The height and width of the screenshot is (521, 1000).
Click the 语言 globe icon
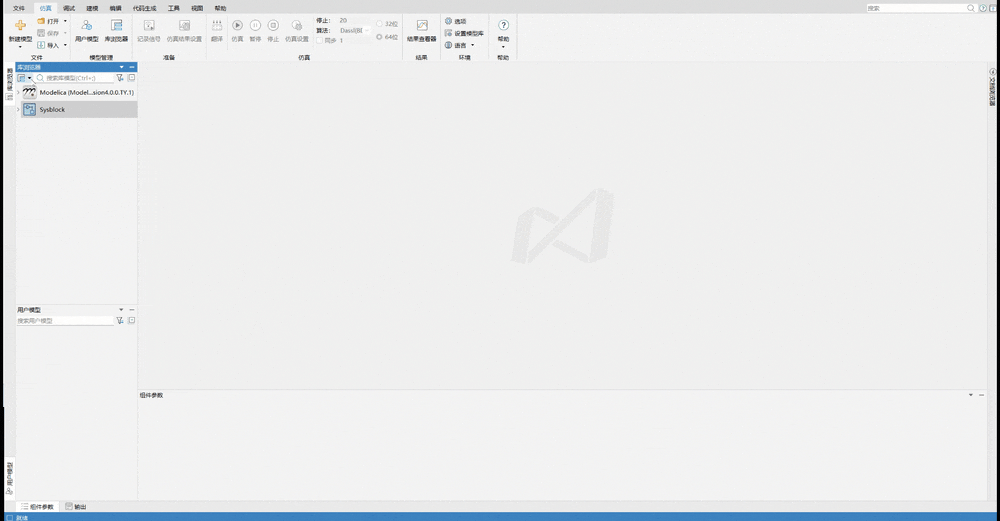point(448,45)
